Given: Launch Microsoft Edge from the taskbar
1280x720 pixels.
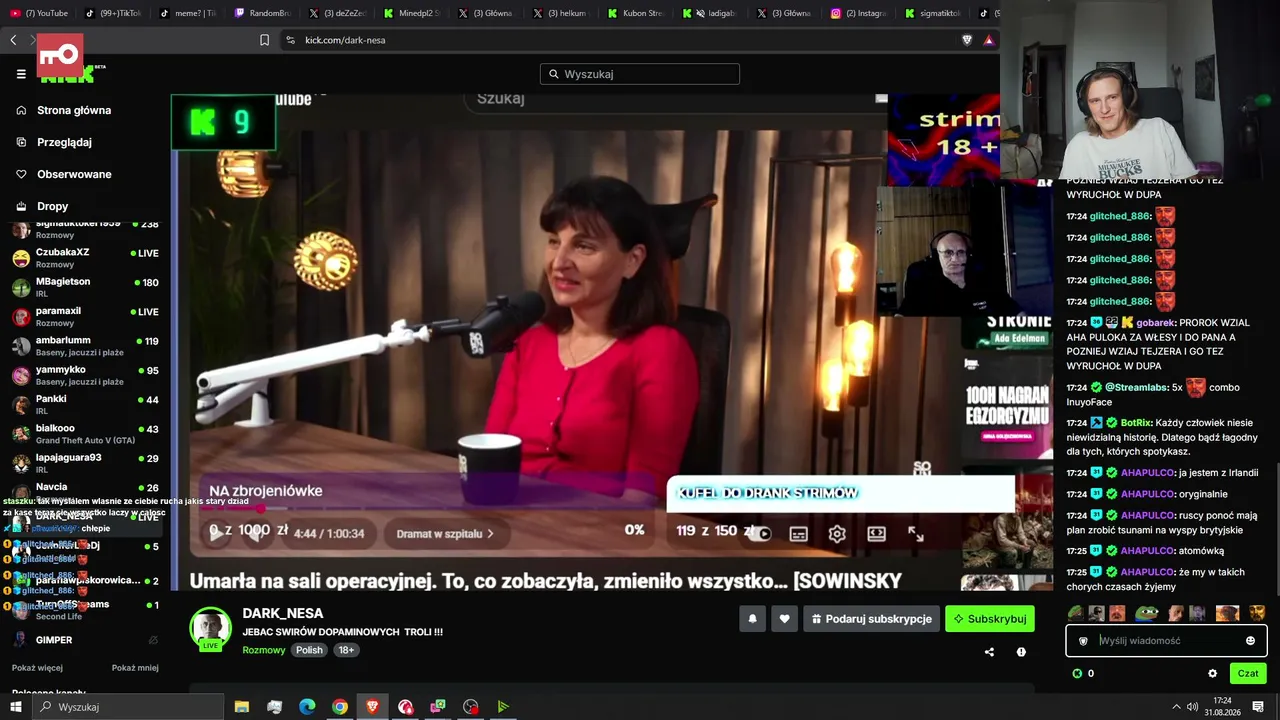Looking at the screenshot, I should 307,707.
